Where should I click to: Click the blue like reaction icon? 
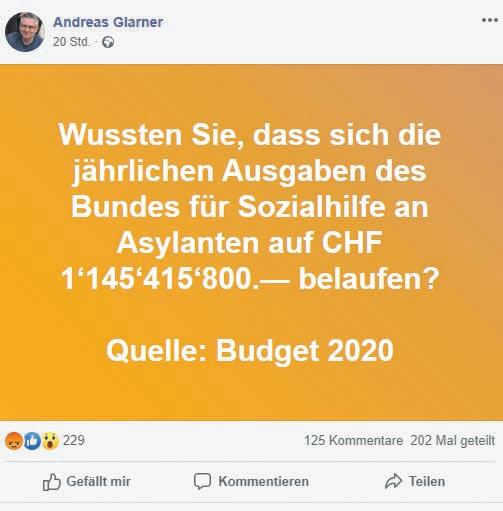tap(32, 441)
